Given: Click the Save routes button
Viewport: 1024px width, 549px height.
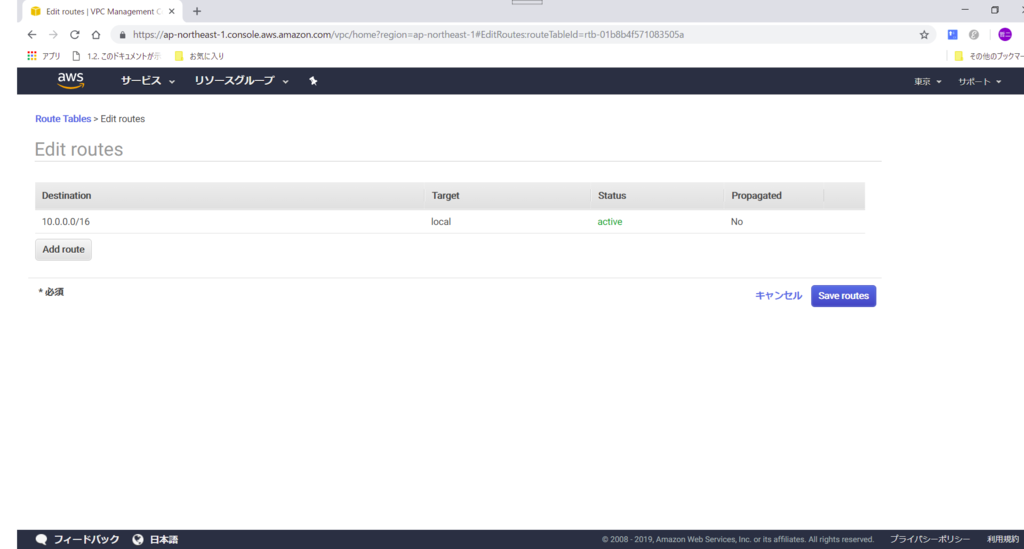Looking at the screenshot, I should coord(843,296).
